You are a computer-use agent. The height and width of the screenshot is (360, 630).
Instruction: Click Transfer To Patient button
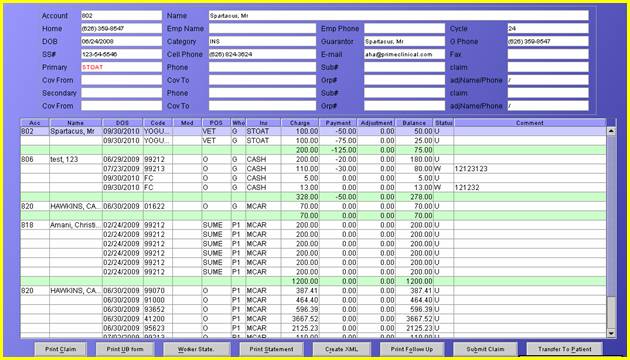click(565, 349)
